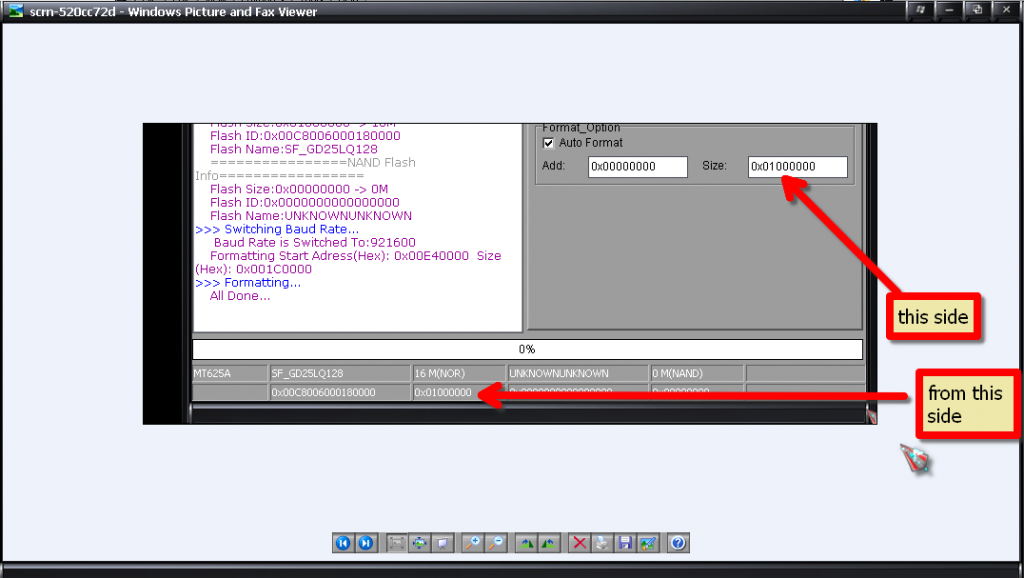Image resolution: width=1024 pixels, height=578 pixels.
Task: Click the Size input field
Action: (x=797, y=167)
